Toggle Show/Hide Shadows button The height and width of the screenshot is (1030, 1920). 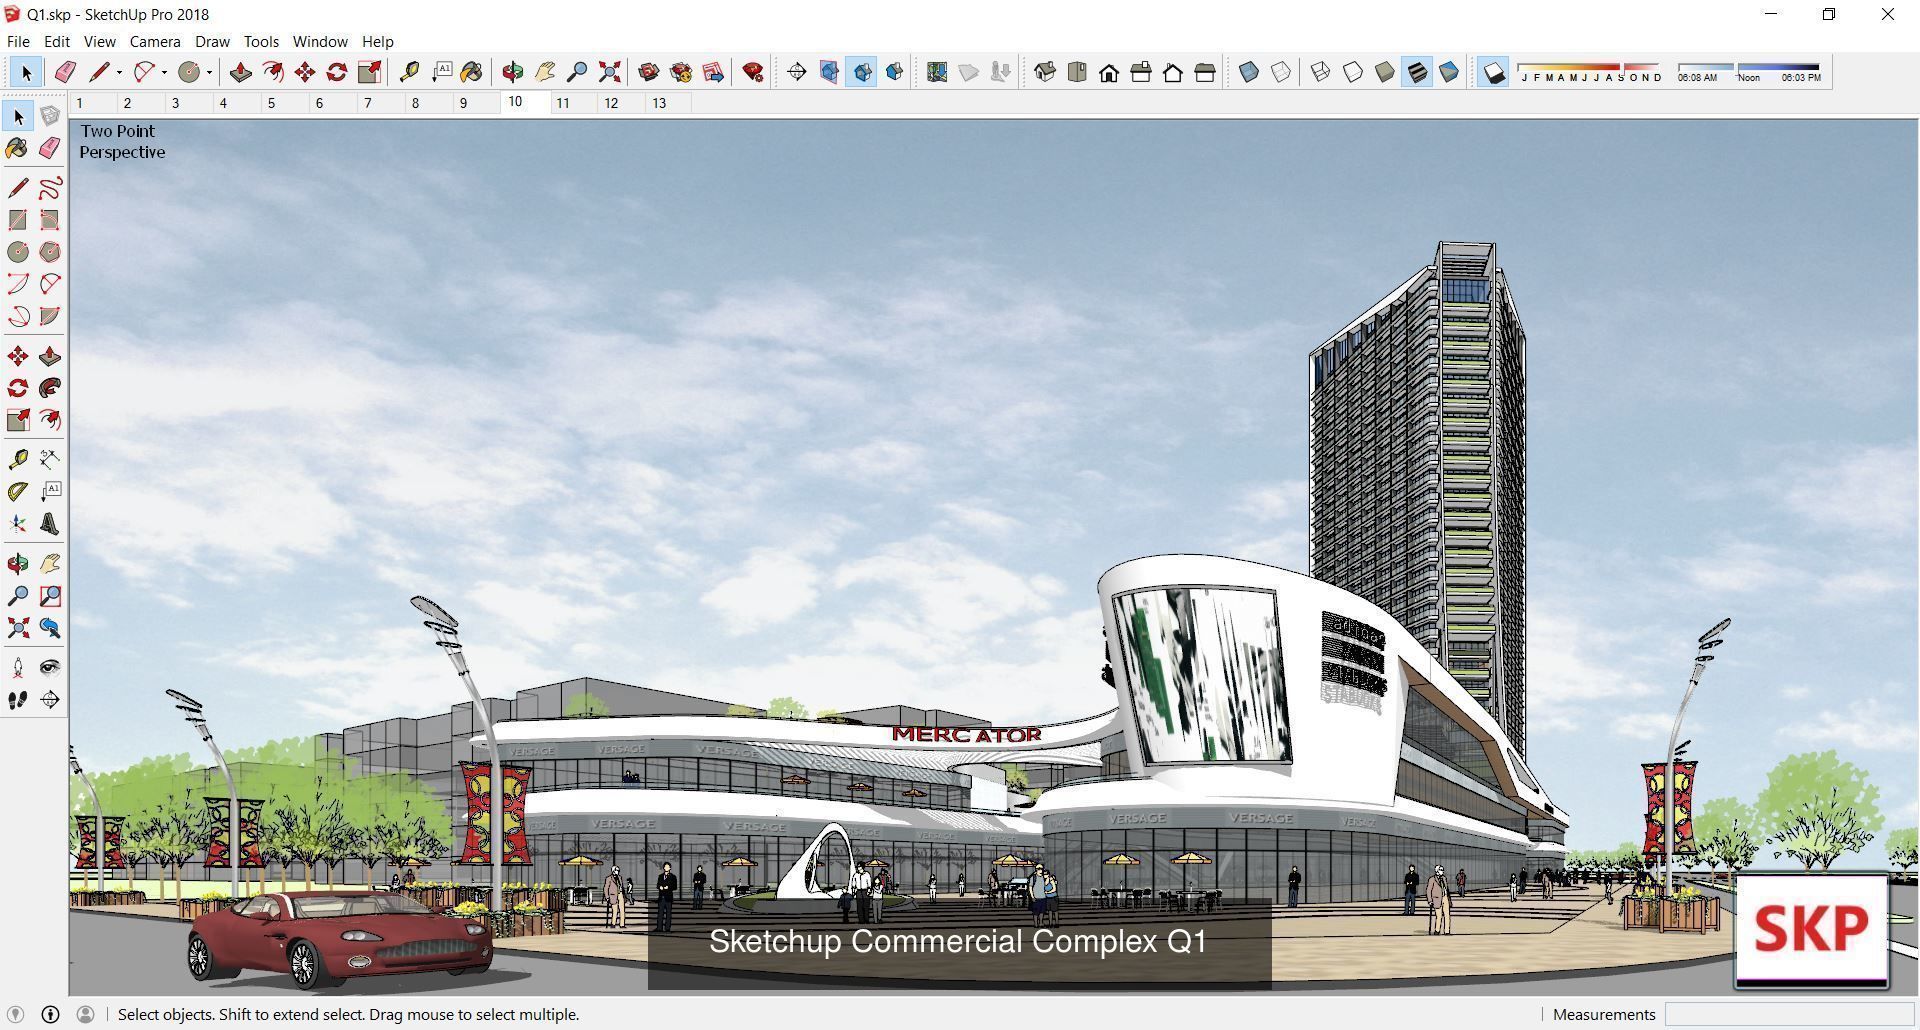click(1493, 72)
